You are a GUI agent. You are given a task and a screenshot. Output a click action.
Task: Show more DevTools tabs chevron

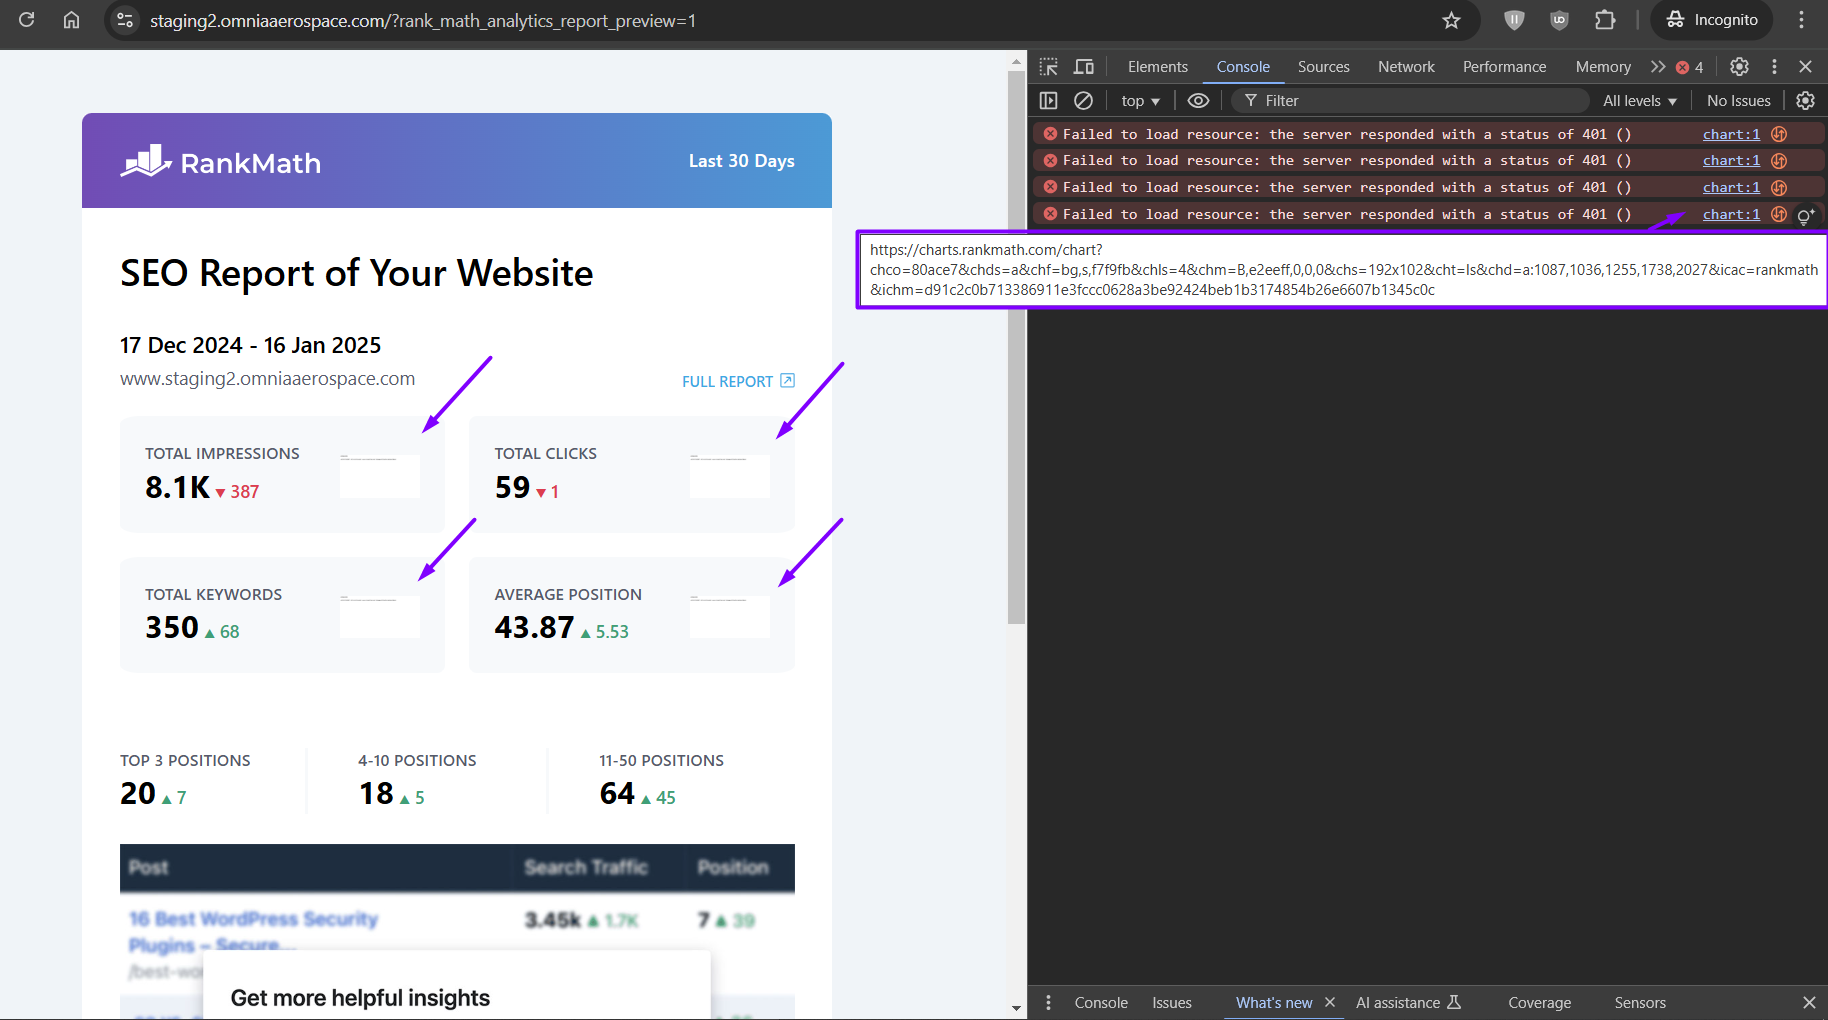coord(1658,67)
